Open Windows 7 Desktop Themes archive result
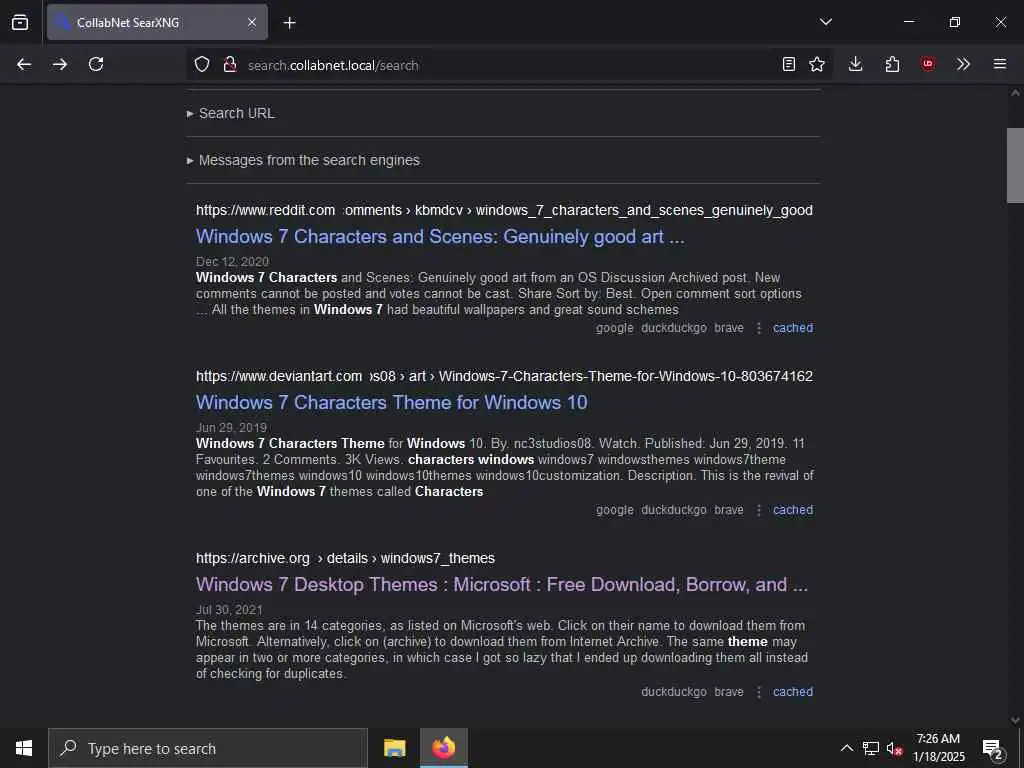 click(x=502, y=584)
